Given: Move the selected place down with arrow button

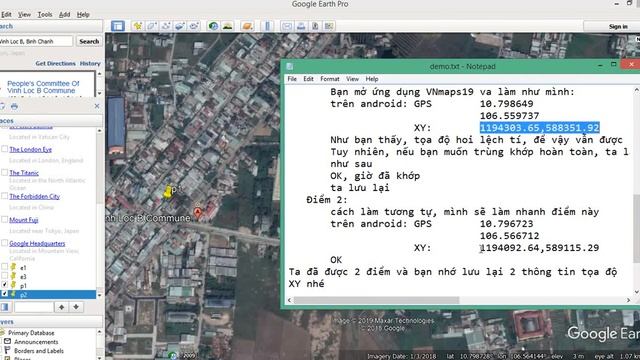Looking at the screenshot, I should click(76, 307).
